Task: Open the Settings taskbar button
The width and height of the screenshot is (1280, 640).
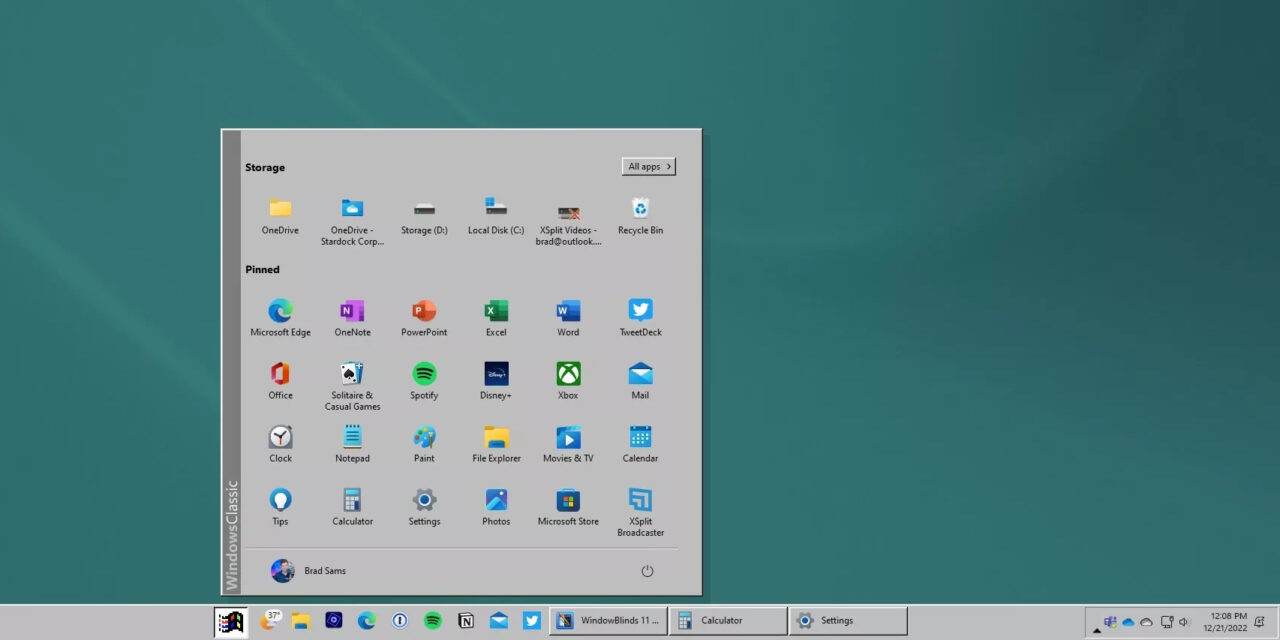Action: [x=847, y=621]
